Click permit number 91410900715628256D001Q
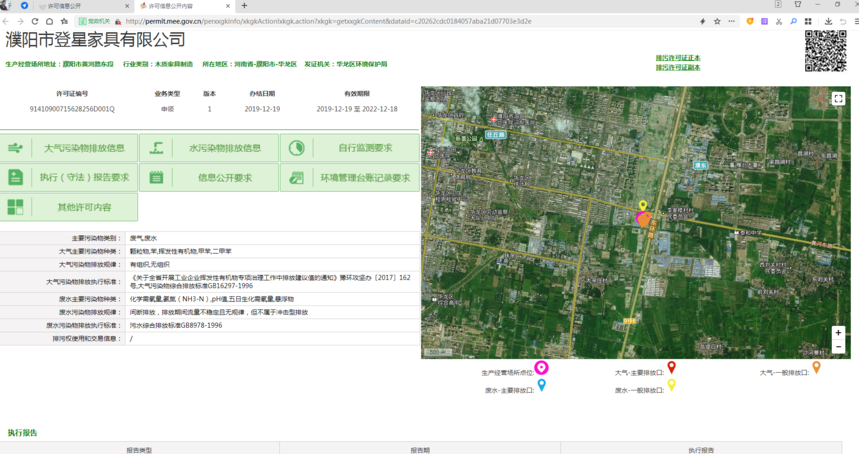The height and width of the screenshot is (454, 859). coord(72,109)
